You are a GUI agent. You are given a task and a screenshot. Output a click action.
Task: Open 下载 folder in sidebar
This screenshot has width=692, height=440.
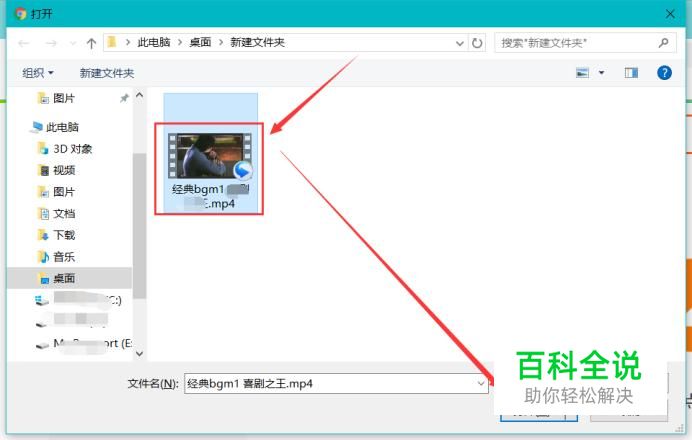(56, 235)
